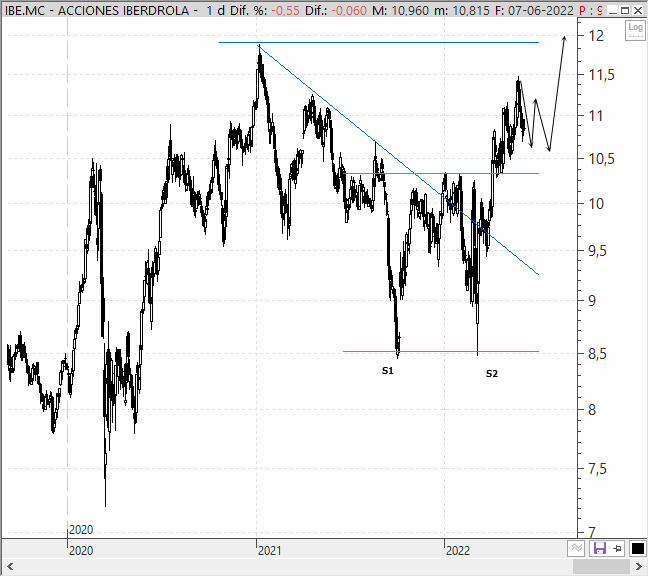Click the 12 price axis label
The height and width of the screenshot is (577, 649).
[596, 36]
